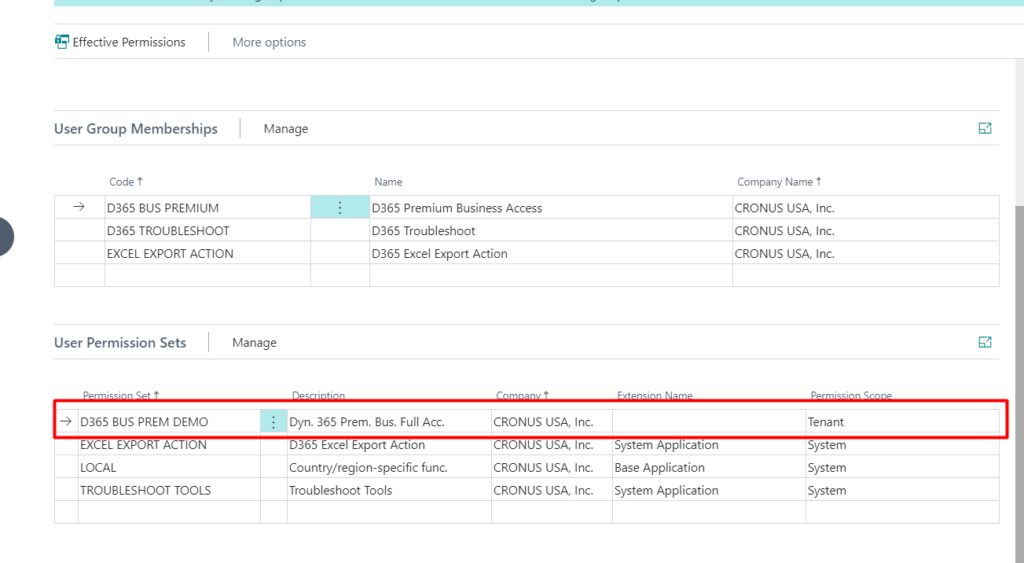Screen dimensions: 1024x563
Task: Sort user groups by Code column
Action: [x=125, y=182]
